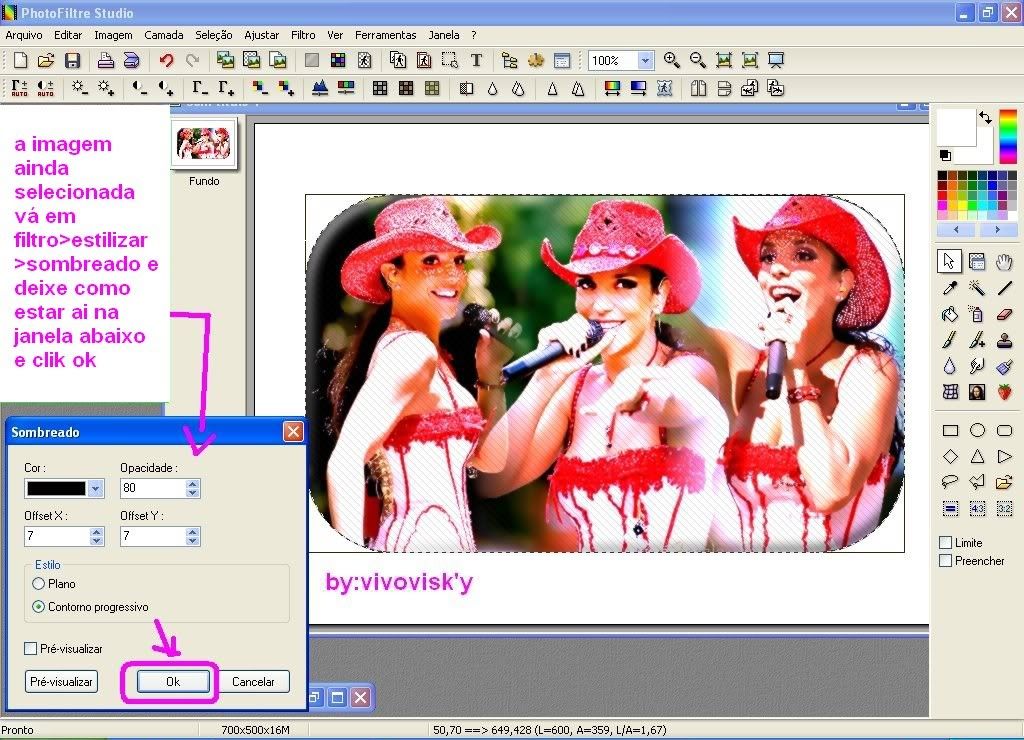1024x740 pixels.
Task: Click the Undo arrow icon
Action: (166, 61)
